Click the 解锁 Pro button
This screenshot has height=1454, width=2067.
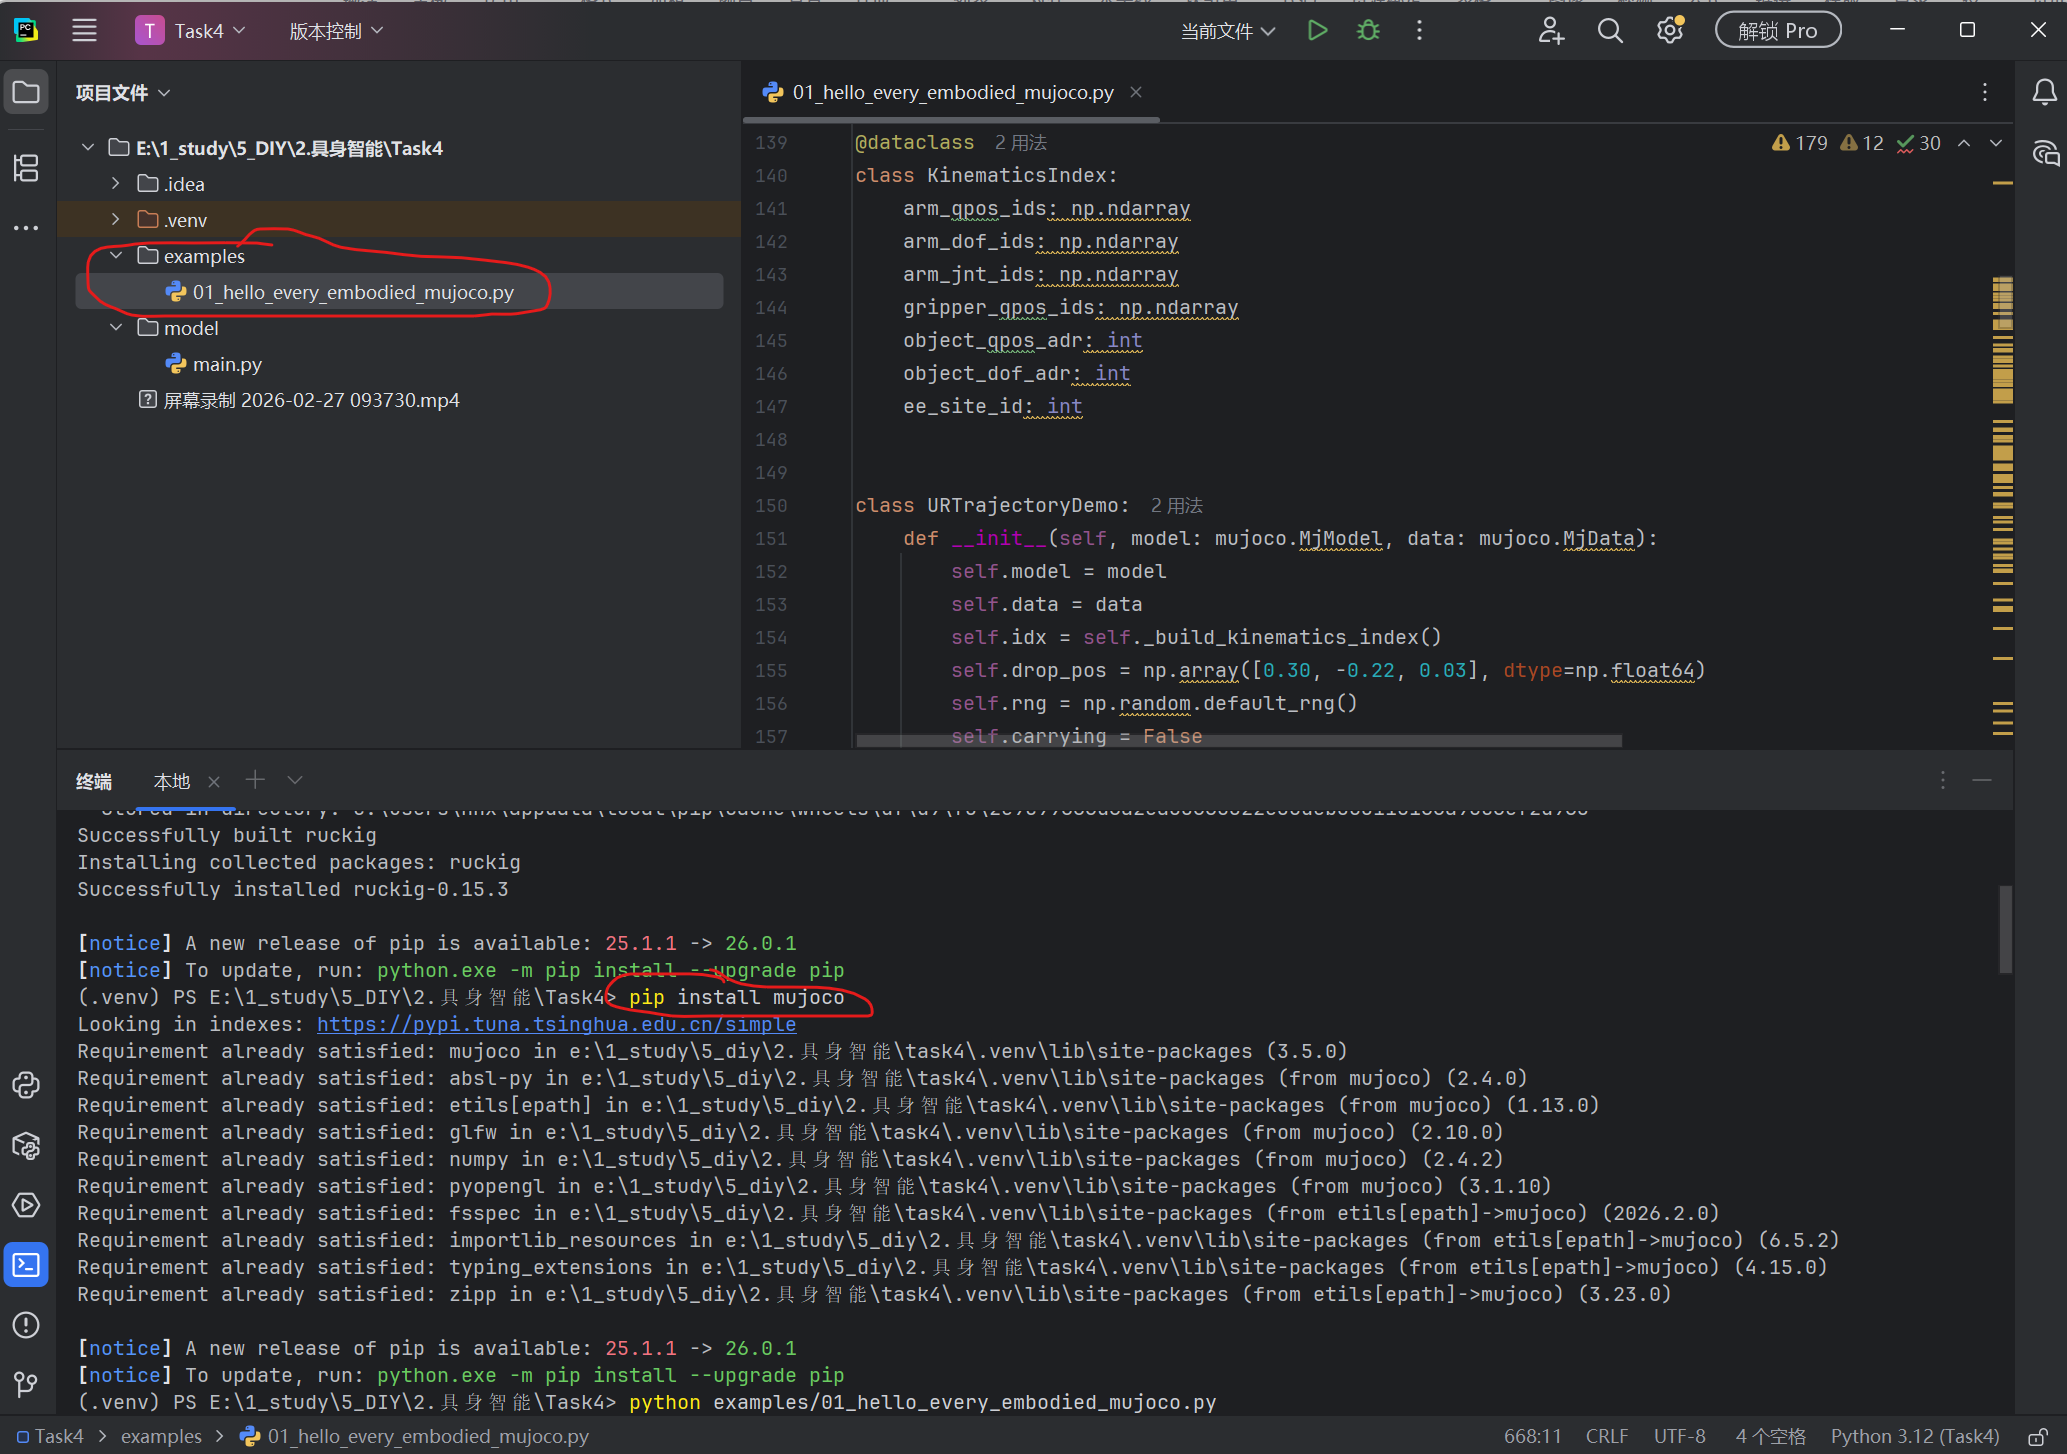[x=1778, y=31]
